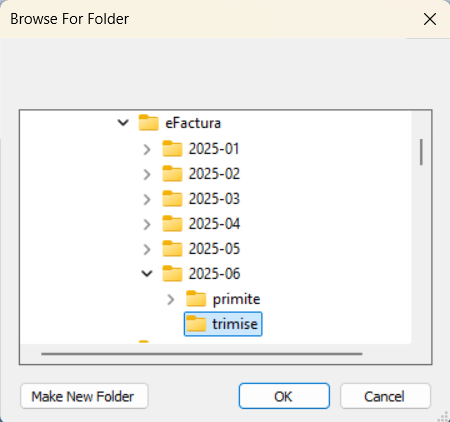The width and height of the screenshot is (450, 422).
Task: Click the 2025-03 folder icon
Action: [172, 199]
